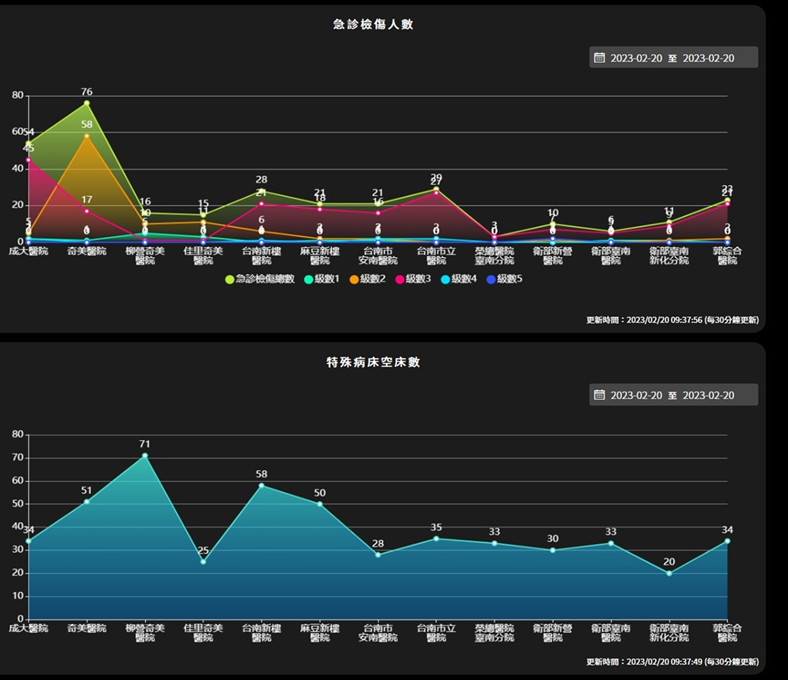Viewport: 789px width, 684px height.
Task: Select the 51 bed point at 奇美醫院
Action: tap(87, 502)
